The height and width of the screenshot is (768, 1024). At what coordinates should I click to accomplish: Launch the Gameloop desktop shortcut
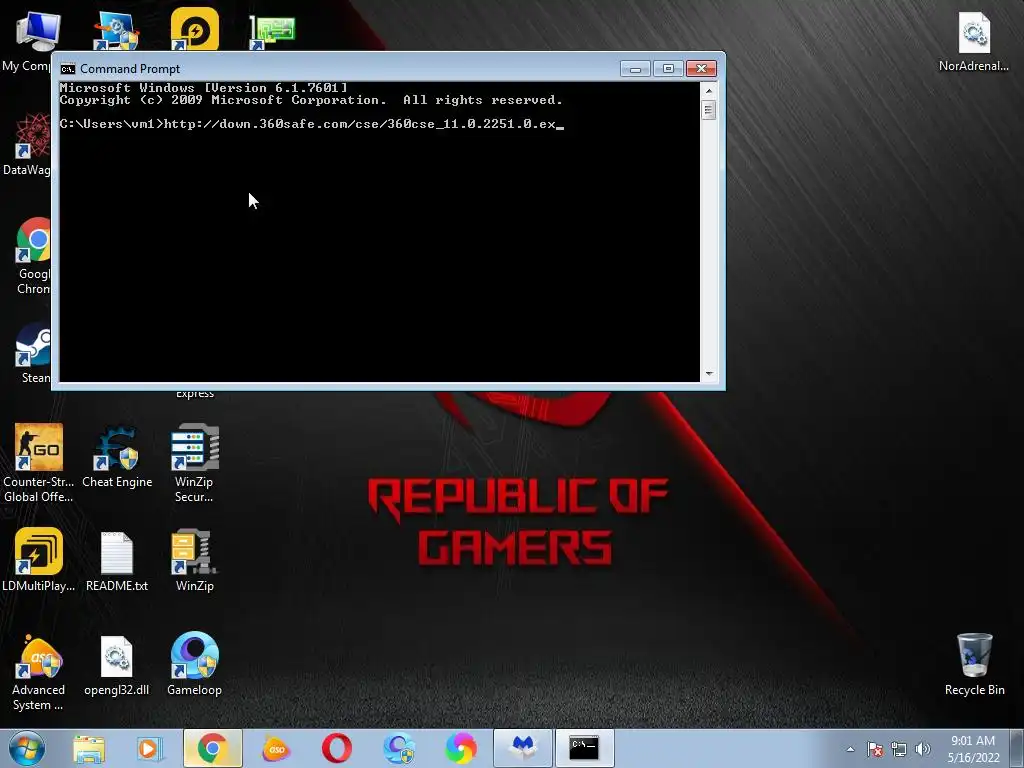(194, 656)
